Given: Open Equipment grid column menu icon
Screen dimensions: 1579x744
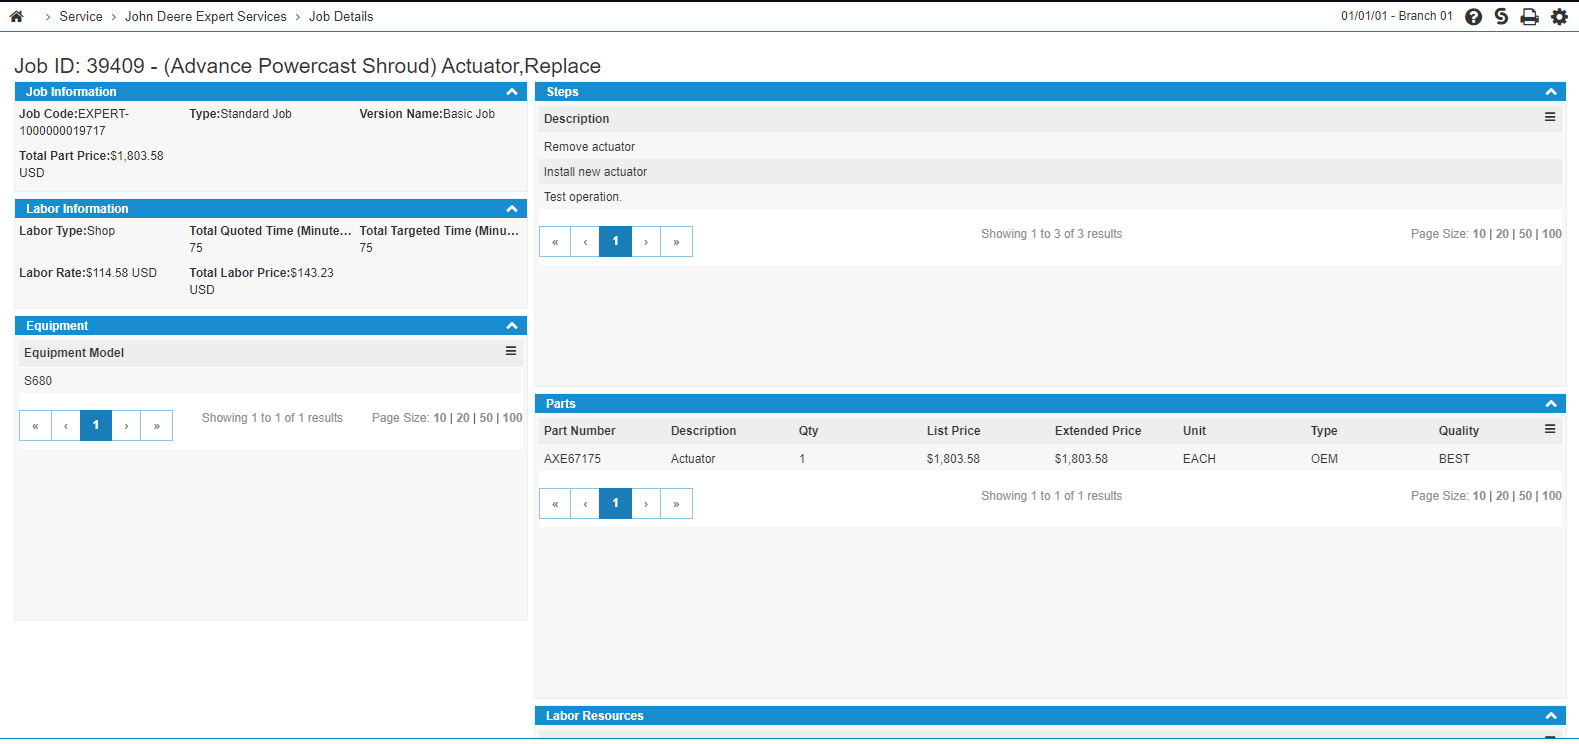Looking at the screenshot, I should coord(511,351).
